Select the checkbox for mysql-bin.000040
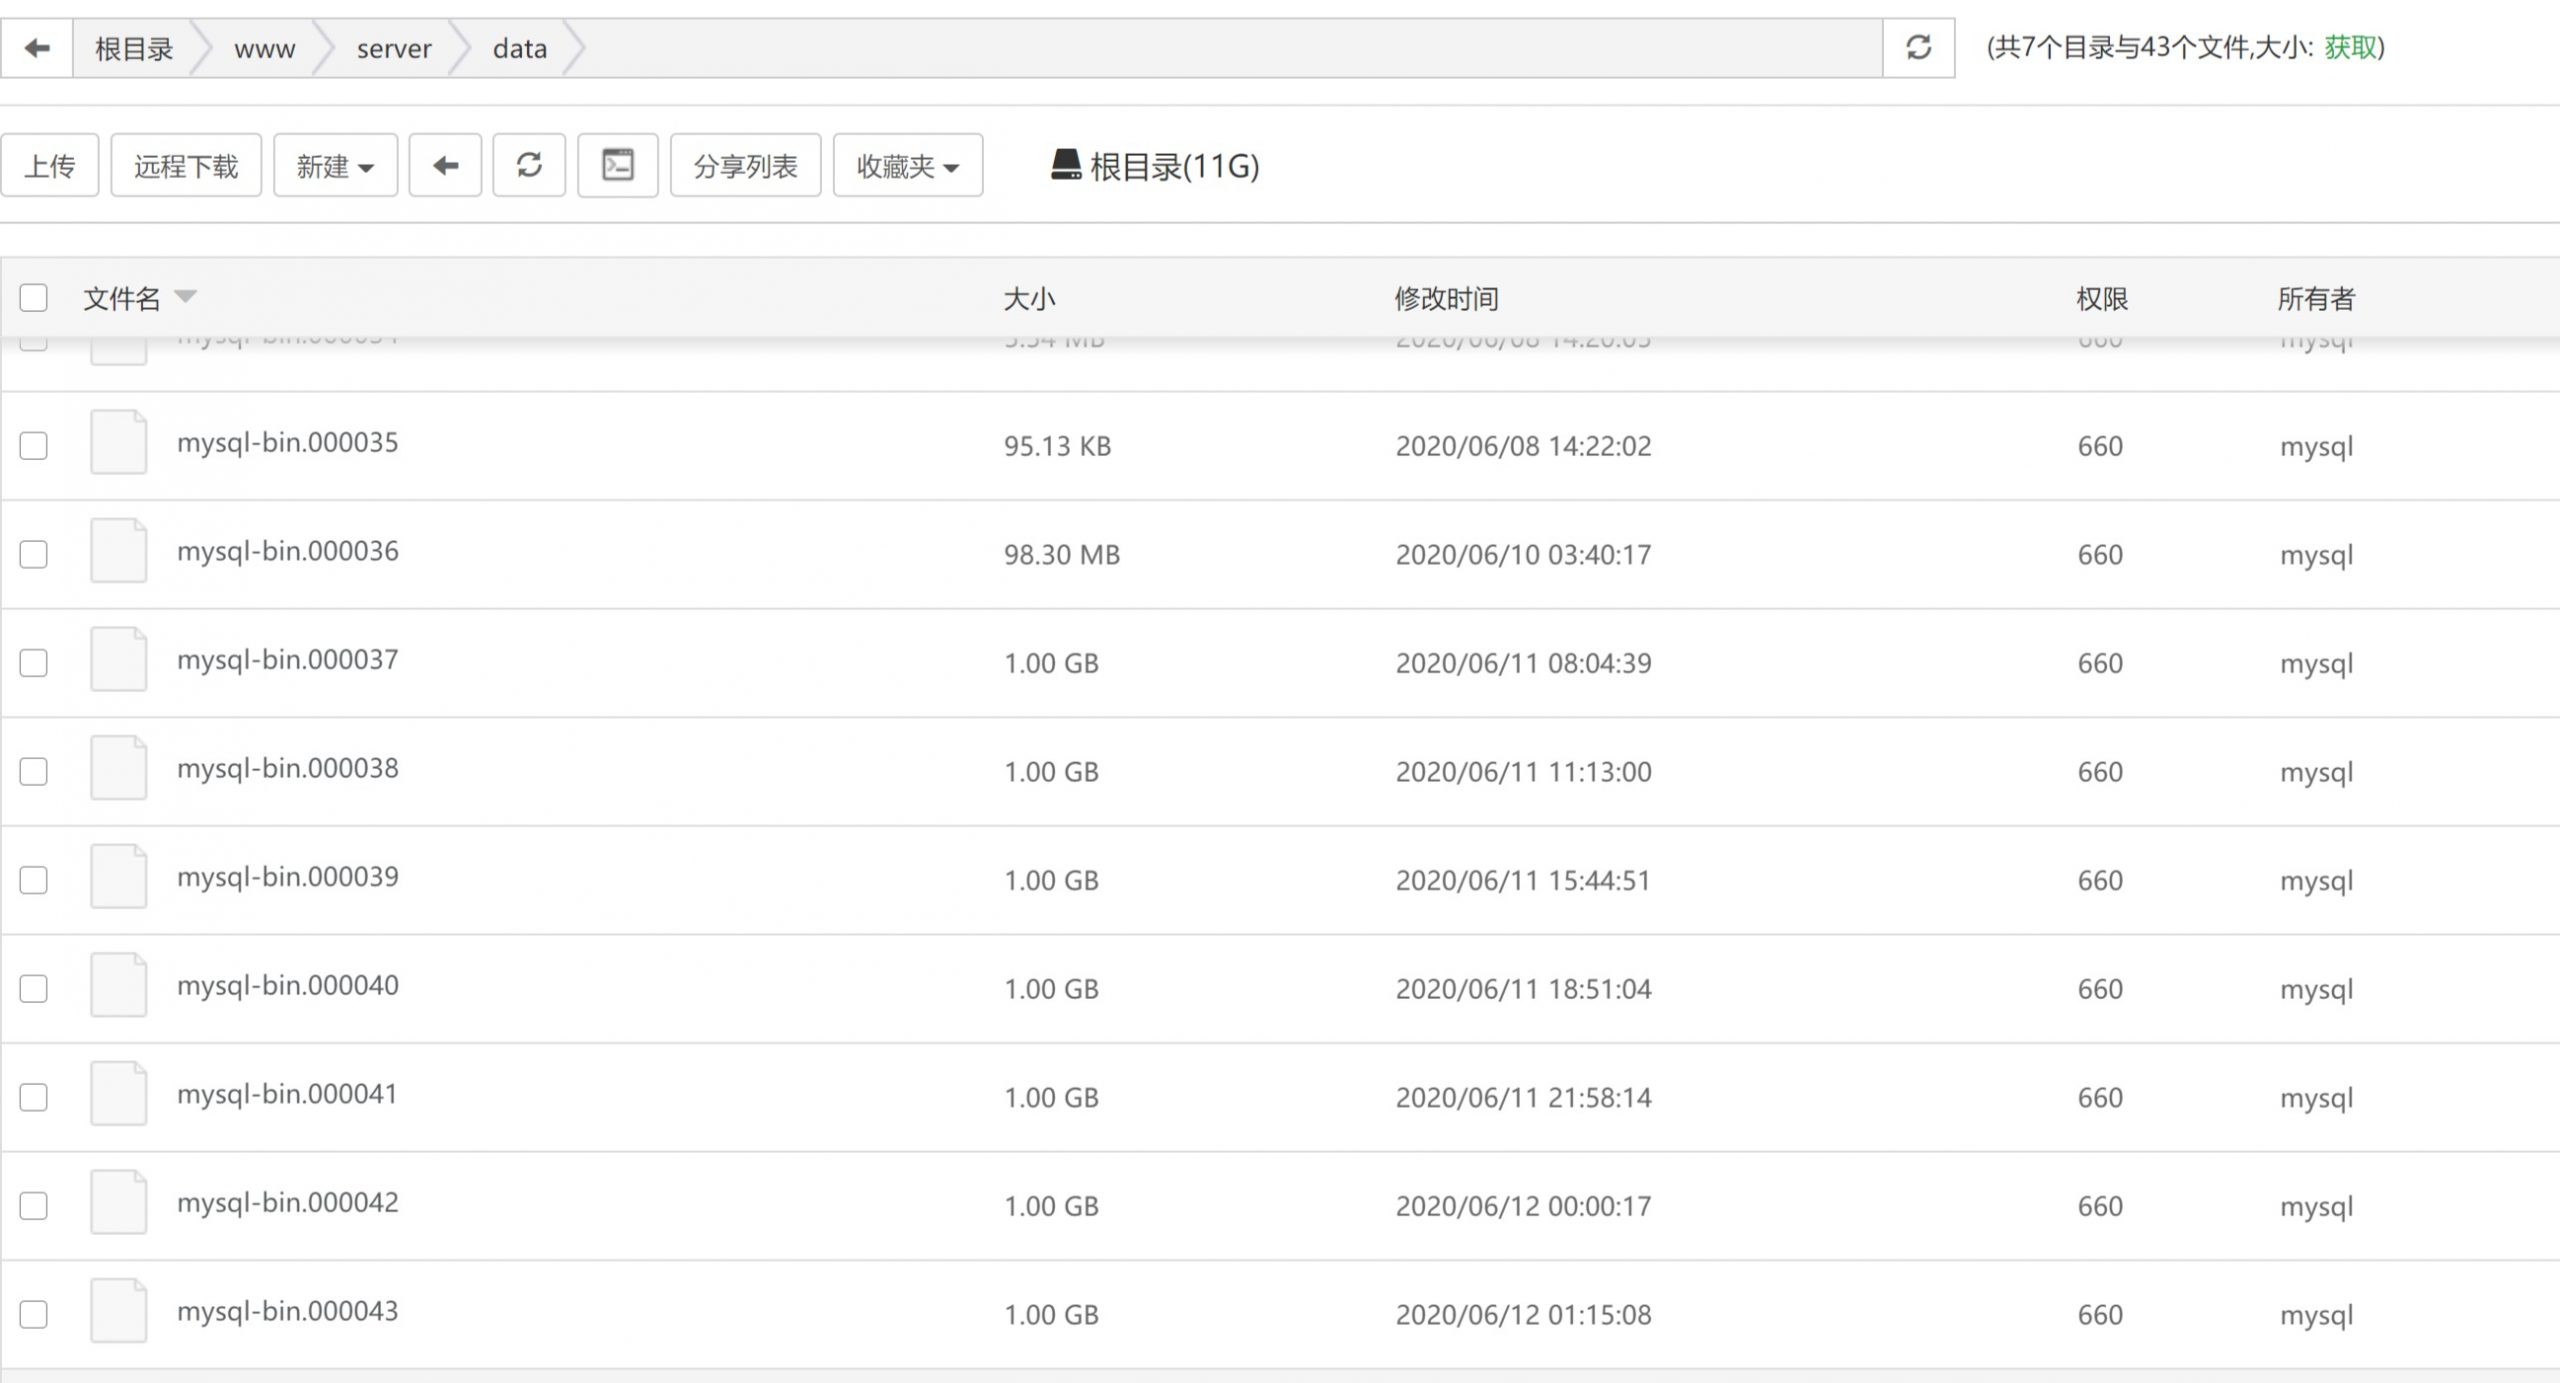 click(34, 988)
